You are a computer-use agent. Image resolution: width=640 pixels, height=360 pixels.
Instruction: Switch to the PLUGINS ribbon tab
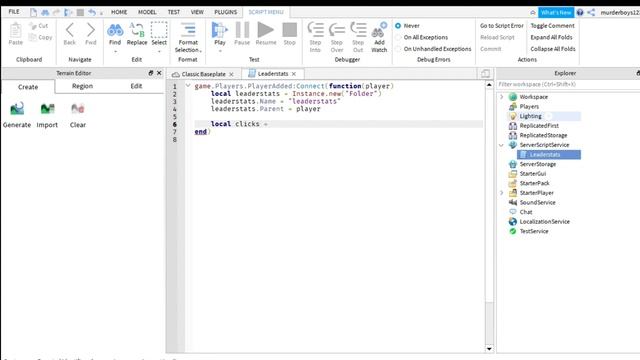(x=226, y=12)
